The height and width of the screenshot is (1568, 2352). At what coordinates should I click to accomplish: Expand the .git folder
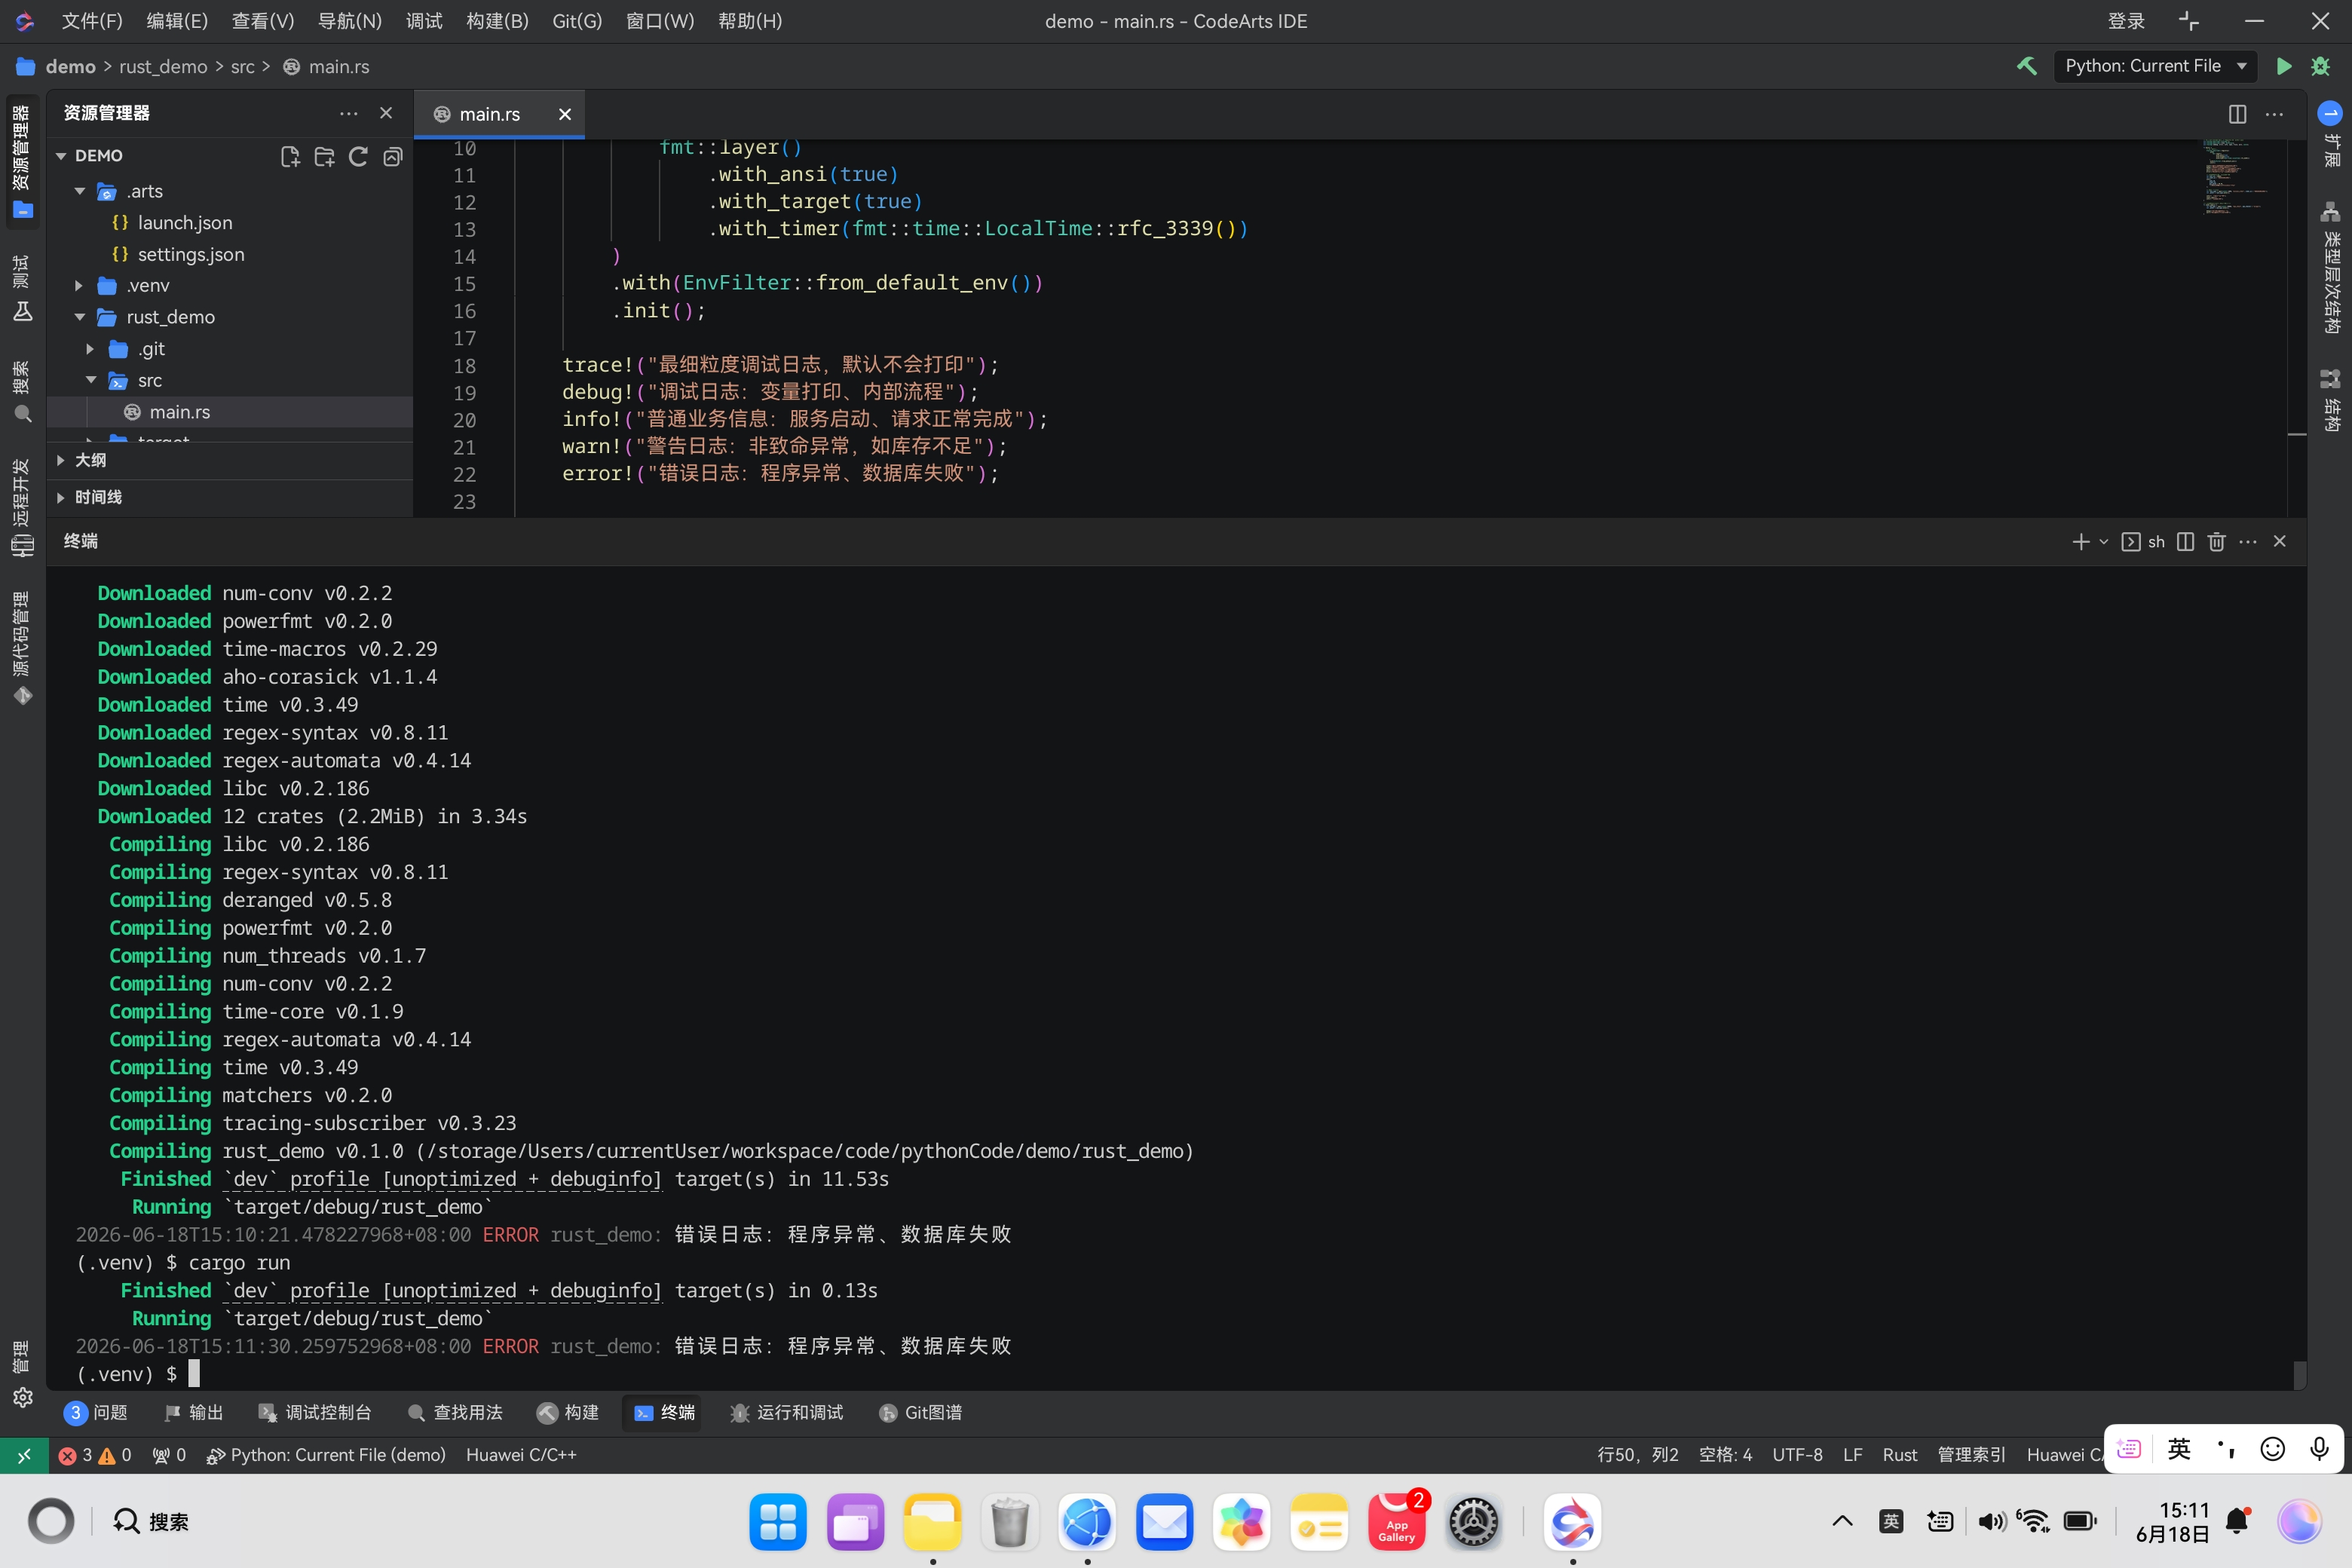tap(90, 349)
